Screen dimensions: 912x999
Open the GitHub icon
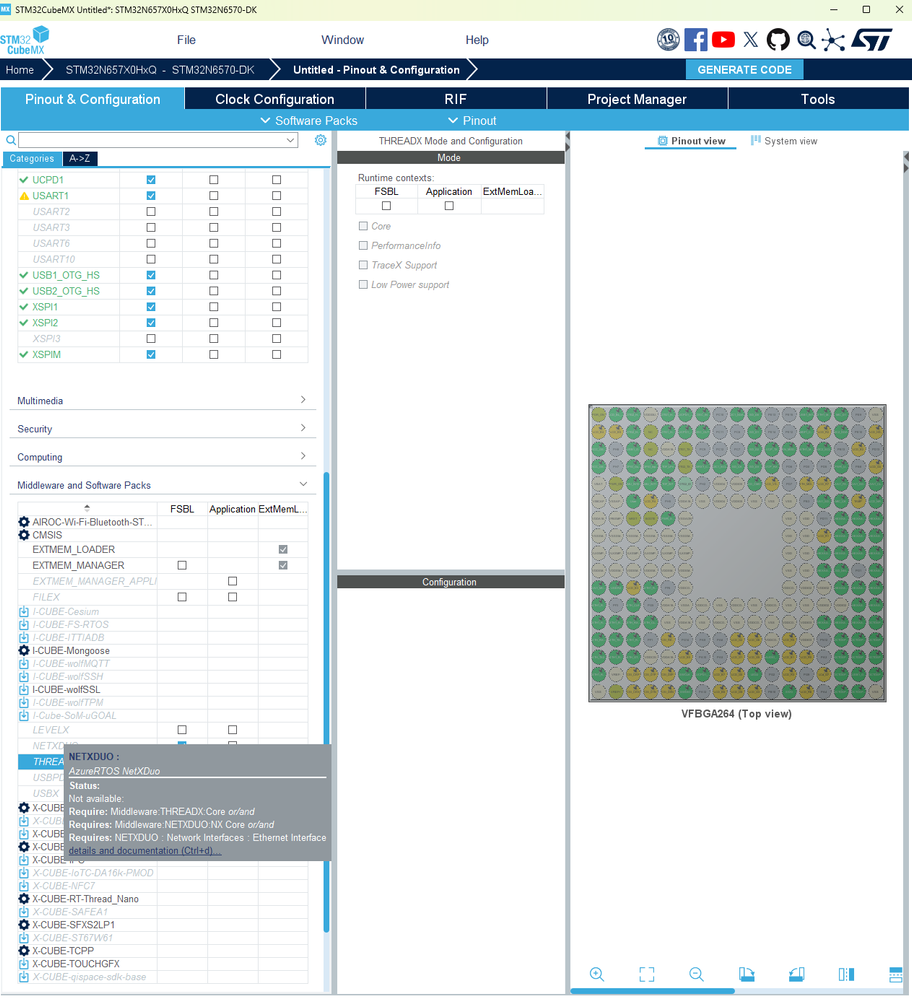(x=778, y=40)
